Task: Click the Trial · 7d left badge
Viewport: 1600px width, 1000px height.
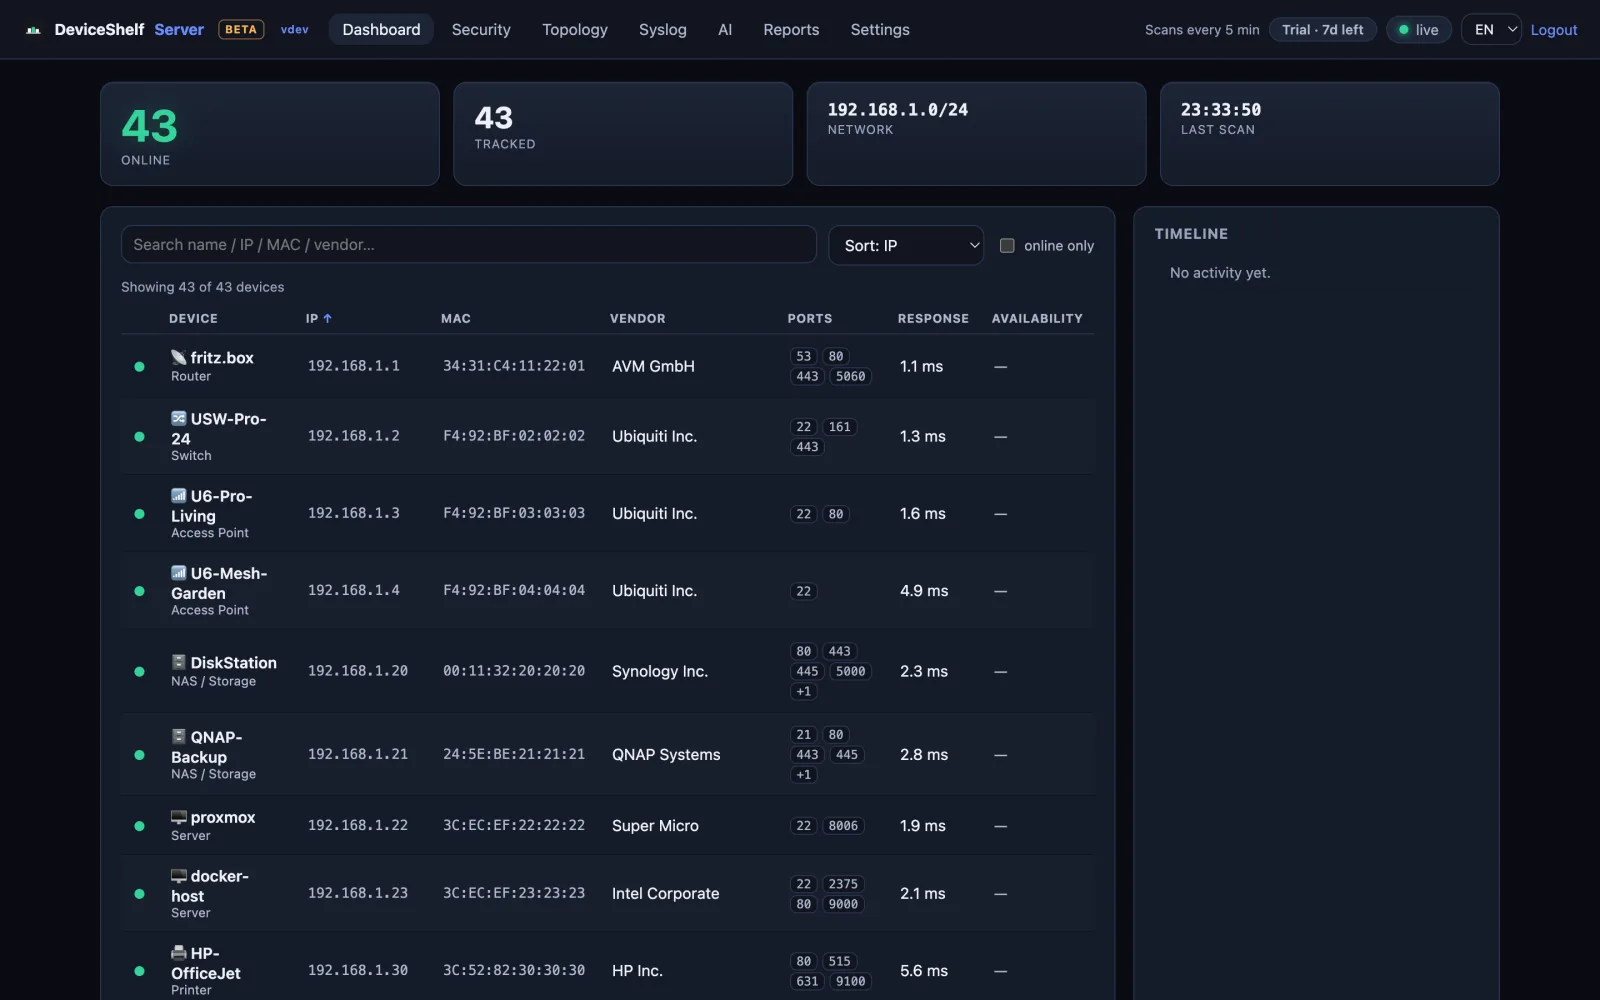Action: coord(1322,30)
